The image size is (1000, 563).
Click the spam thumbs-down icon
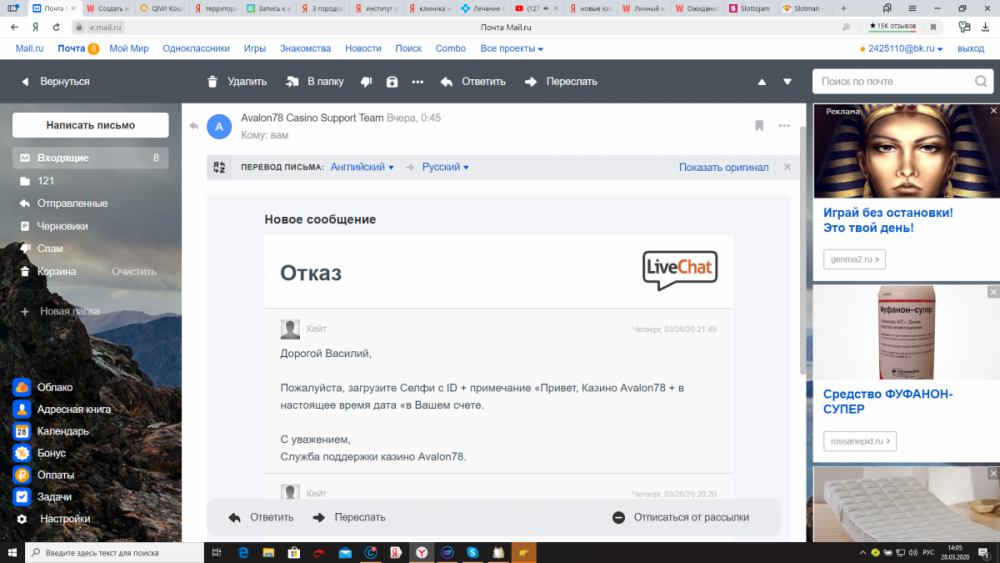(x=366, y=82)
